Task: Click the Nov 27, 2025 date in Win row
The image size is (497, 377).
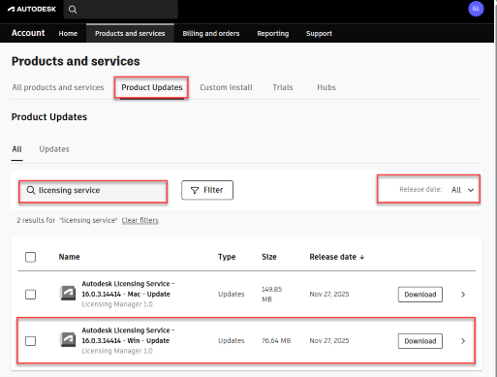Action: click(x=329, y=341)
